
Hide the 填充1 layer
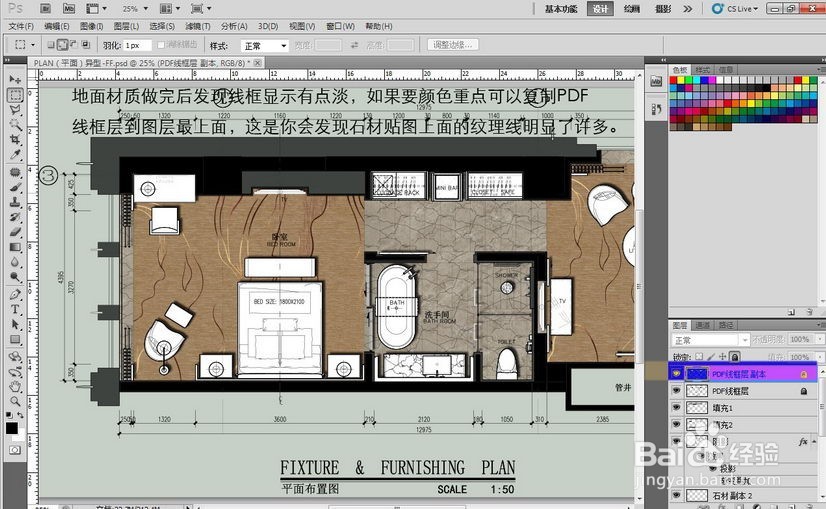click(676, 407)
